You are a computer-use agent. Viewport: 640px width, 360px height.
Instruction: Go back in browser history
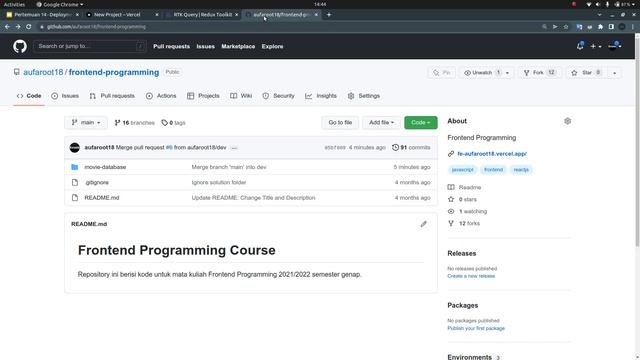[x=7, y=27]
